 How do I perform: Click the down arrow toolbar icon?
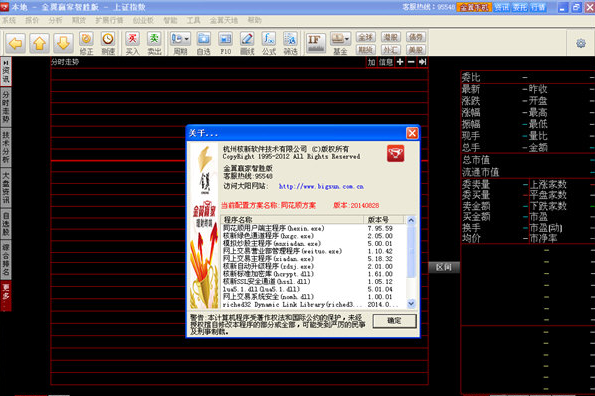[x=63, y=43]
